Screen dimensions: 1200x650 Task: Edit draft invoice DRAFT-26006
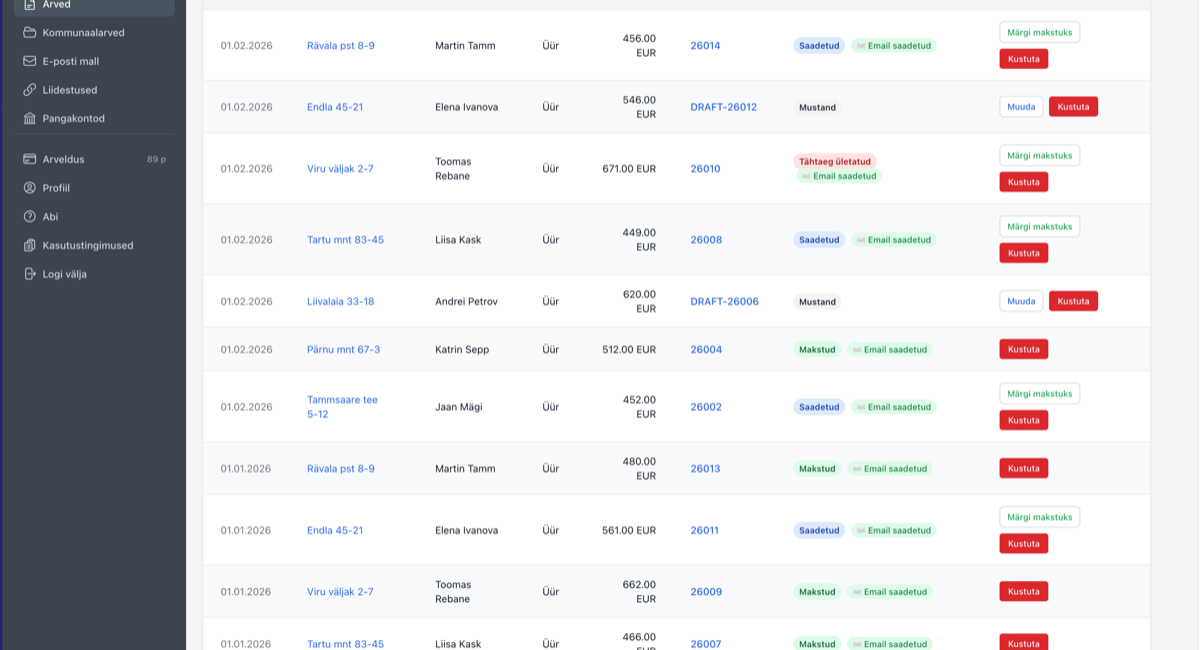1021,301
